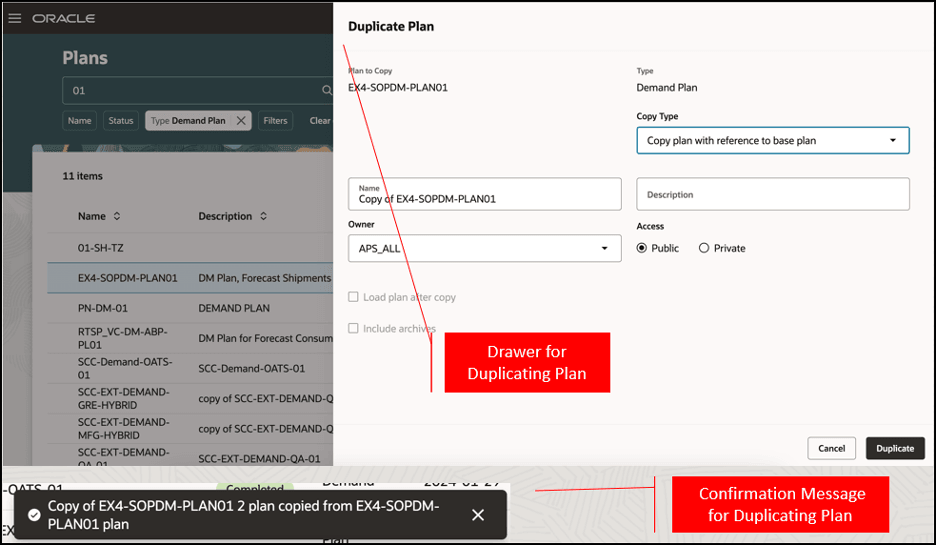Click the search magnifier icon in Plans

point(327,90)
